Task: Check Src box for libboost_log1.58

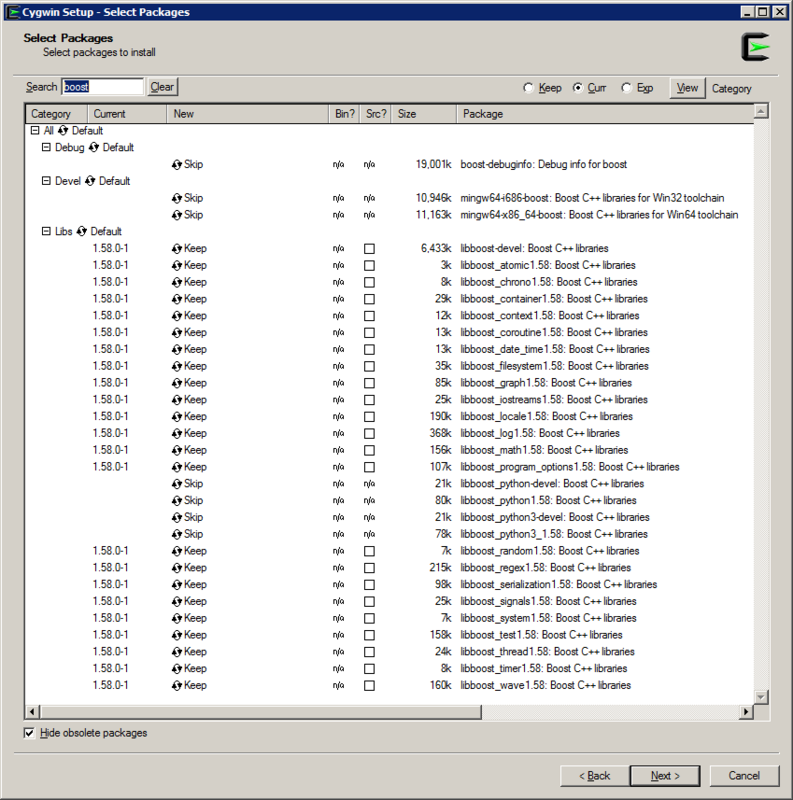Action: [369, 434]
